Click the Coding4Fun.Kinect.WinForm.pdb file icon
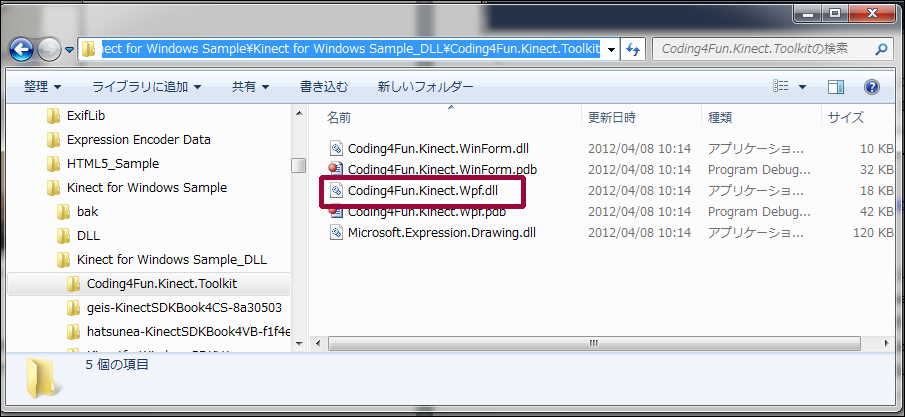This screenshot has width=905, height=417. [336, 169]
